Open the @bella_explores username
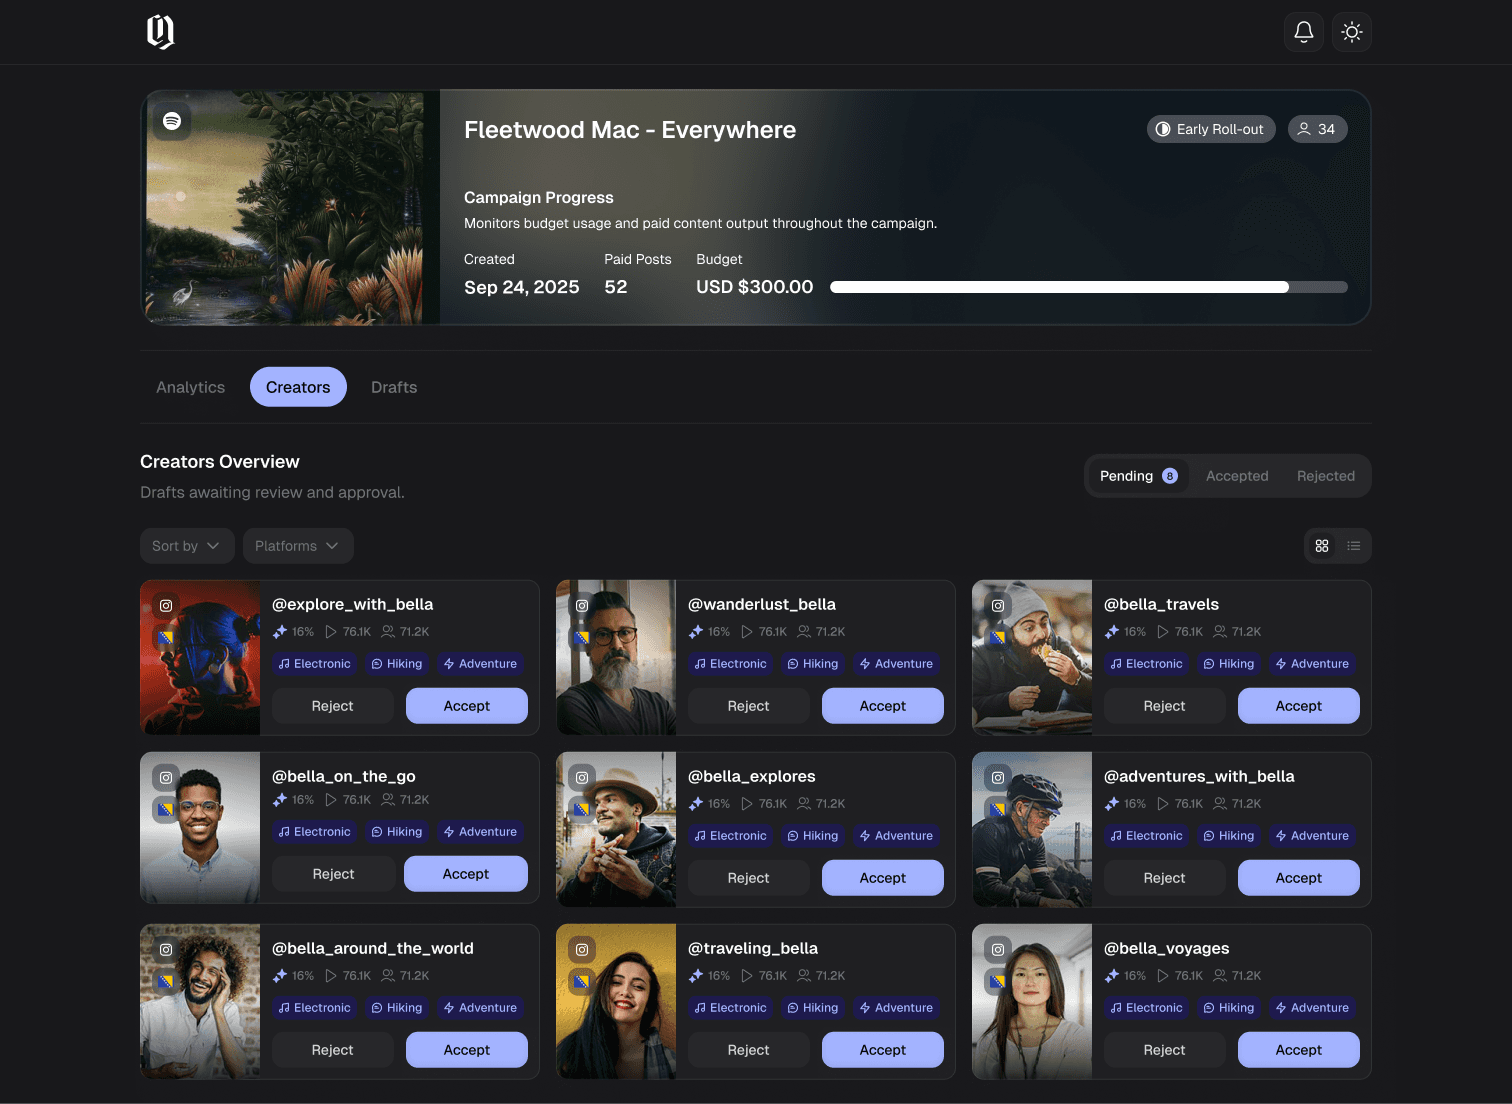This screenshot has height=1104, width=1512. [752, 776]
